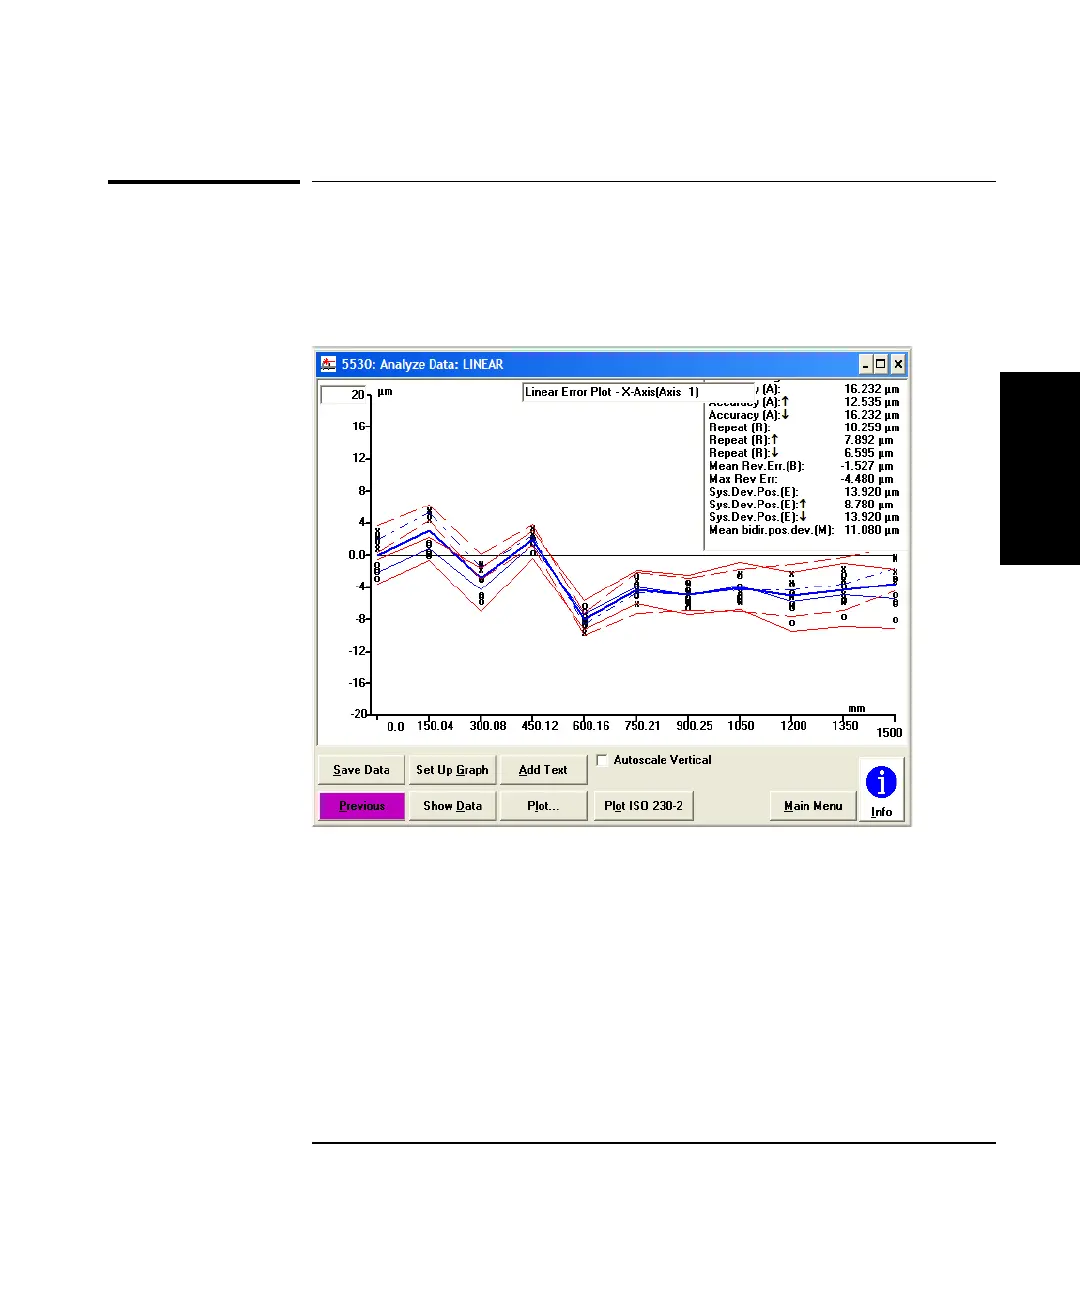Click the Show Data button
The image size is (1080, 1296).
[452, 806]
